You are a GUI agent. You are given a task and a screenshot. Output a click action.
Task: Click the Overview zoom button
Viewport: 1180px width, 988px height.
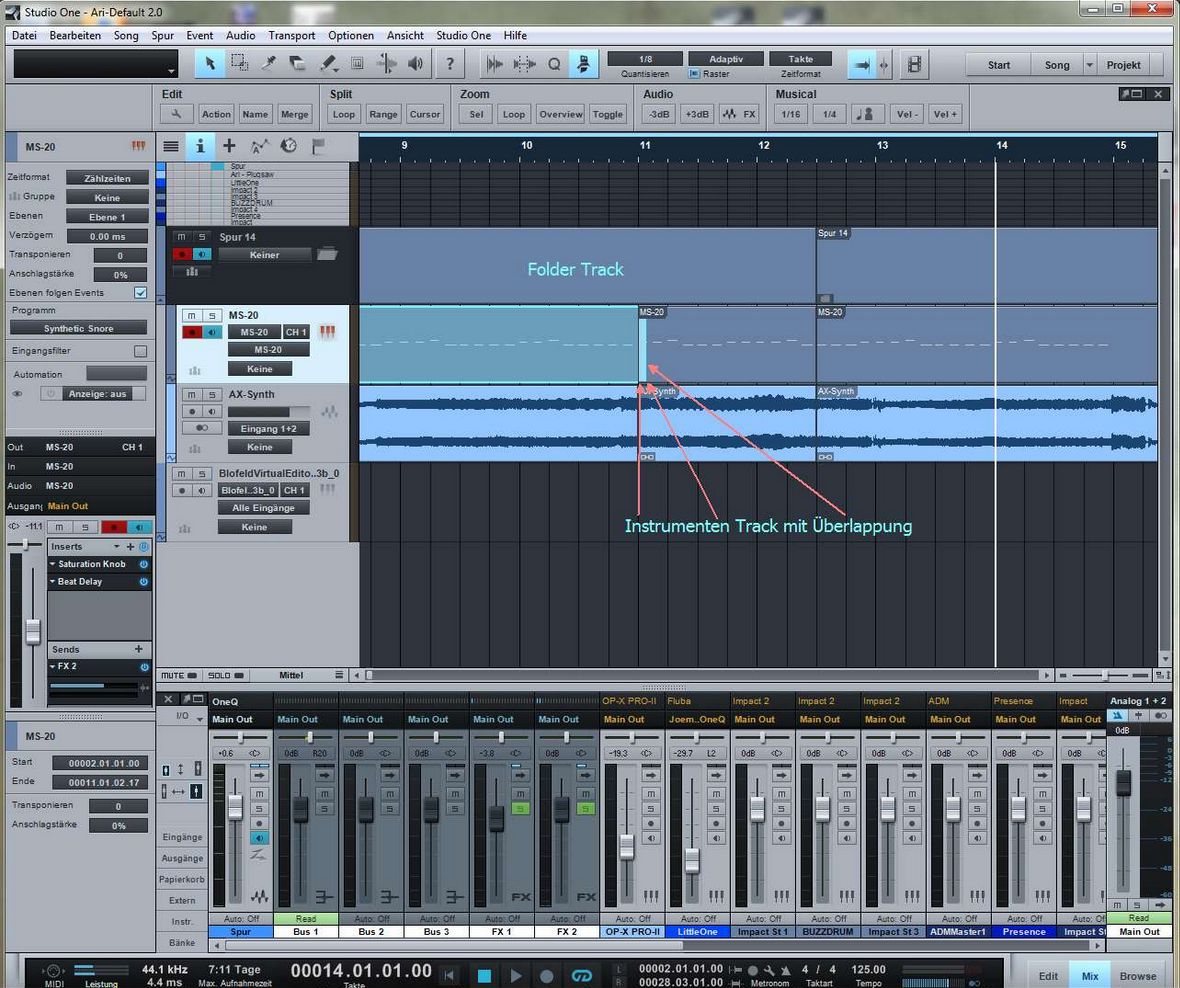click(x=561, y=114)
